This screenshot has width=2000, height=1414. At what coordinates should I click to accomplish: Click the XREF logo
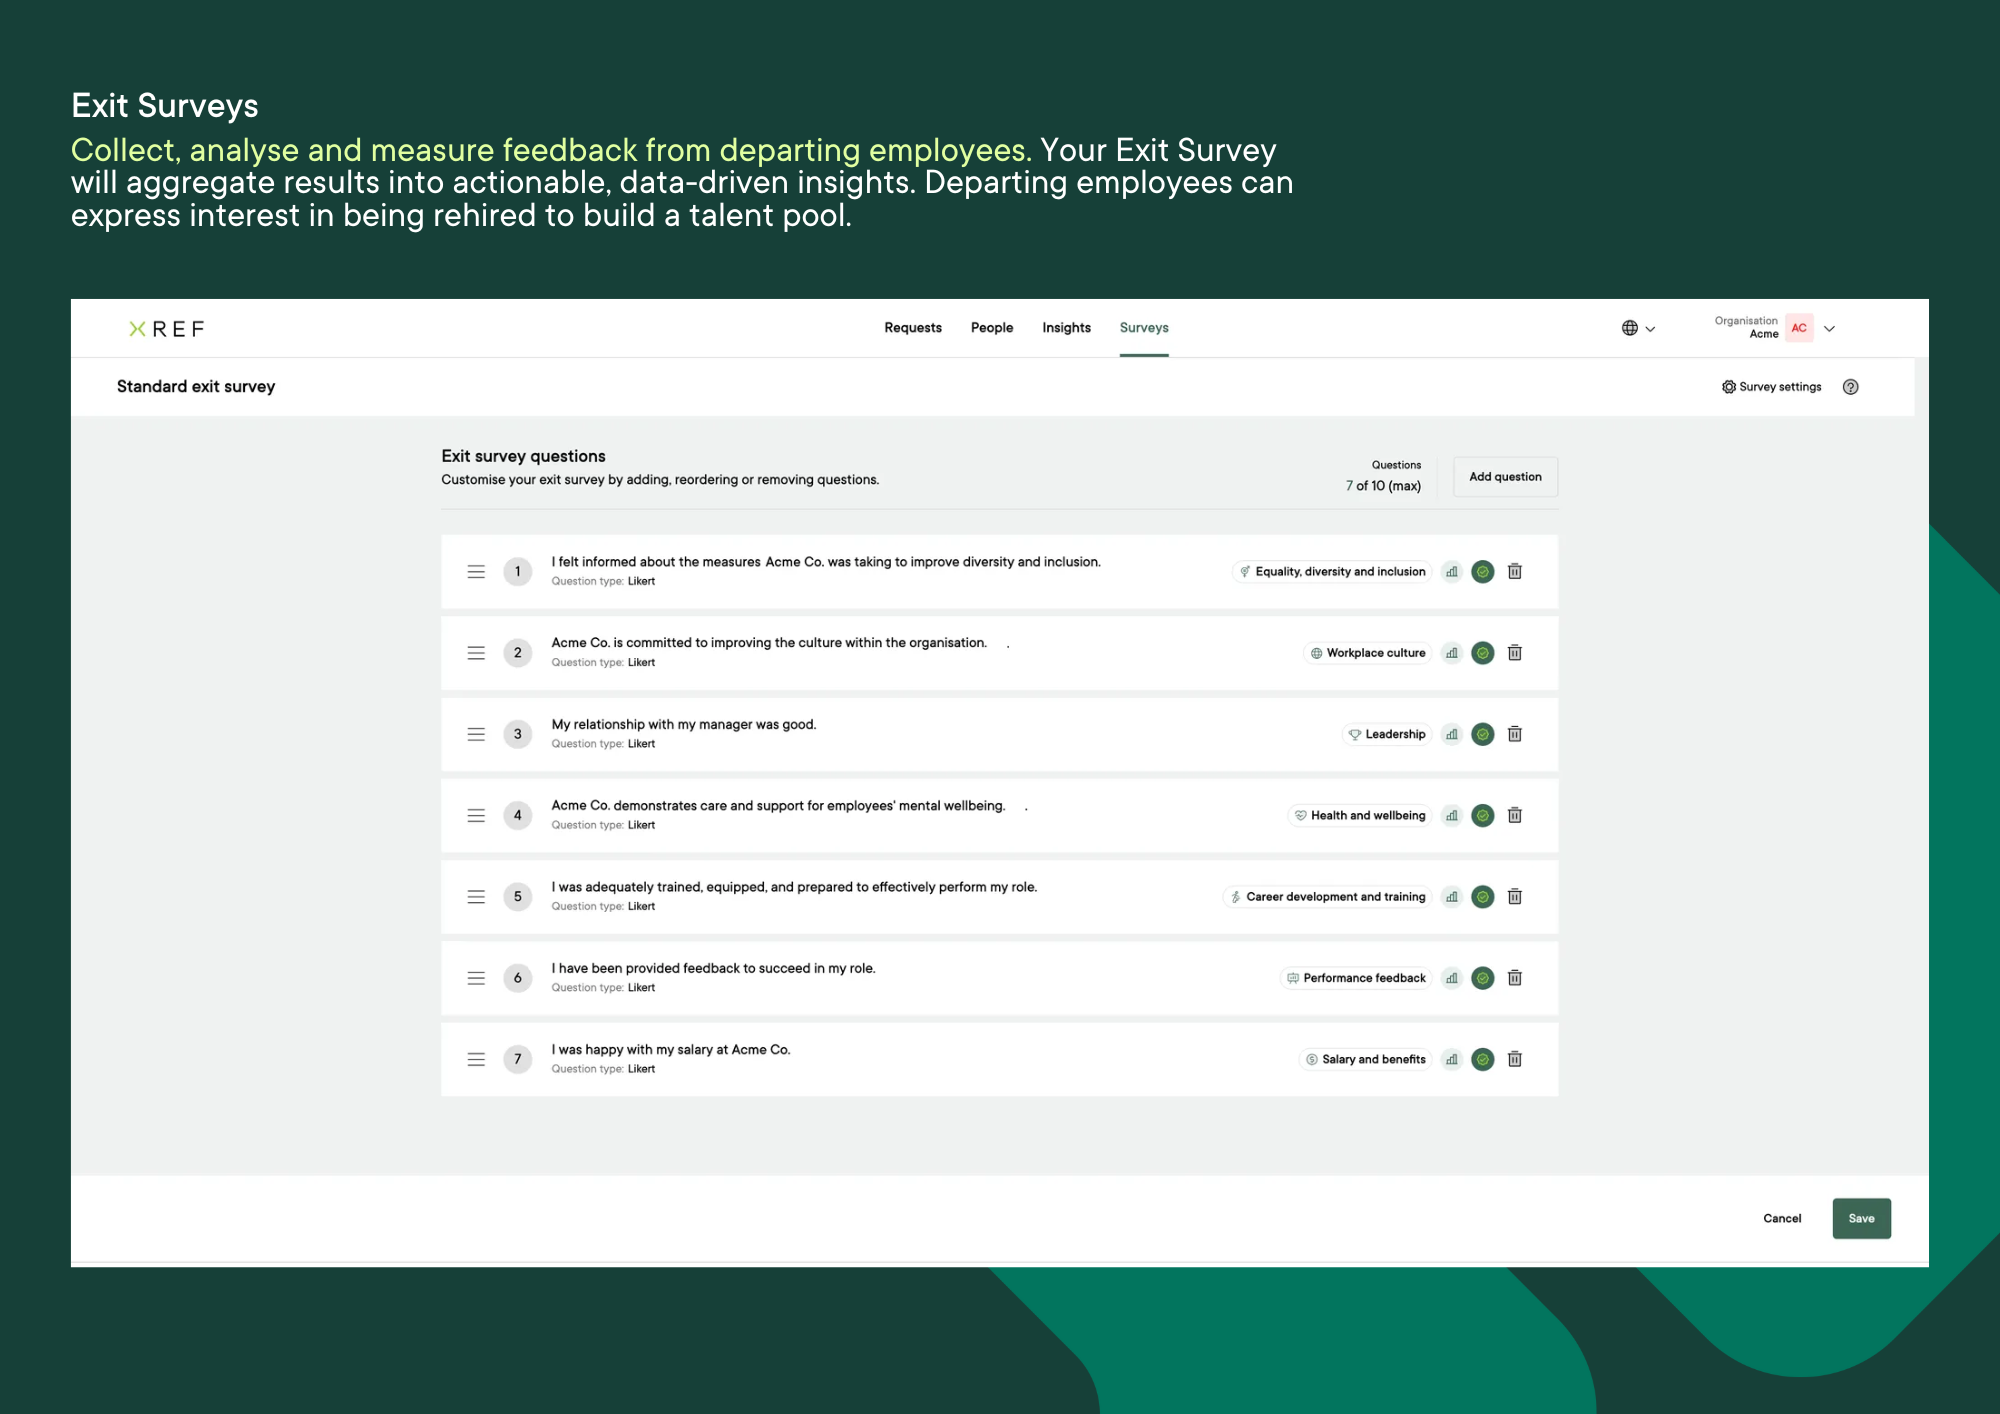coord(167,328)
